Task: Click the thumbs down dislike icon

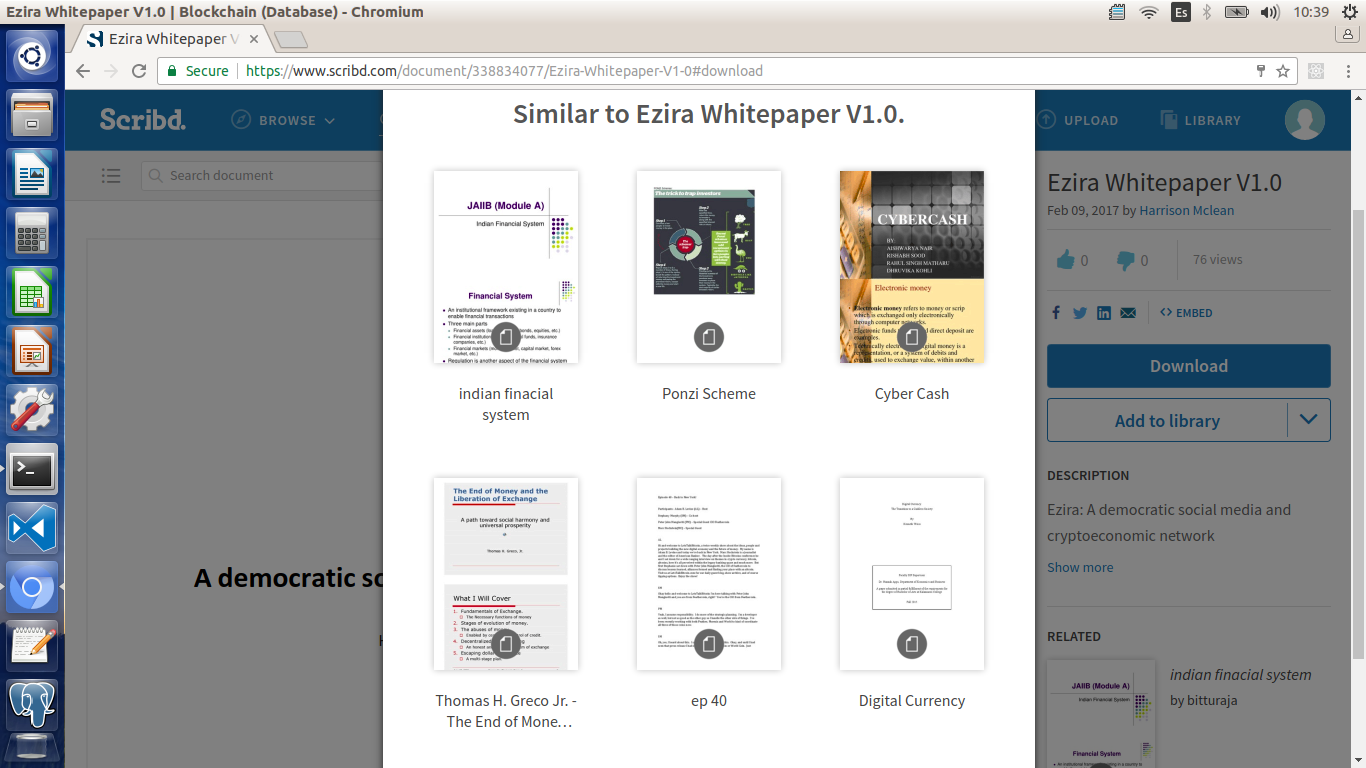Action: (1126, 260)
